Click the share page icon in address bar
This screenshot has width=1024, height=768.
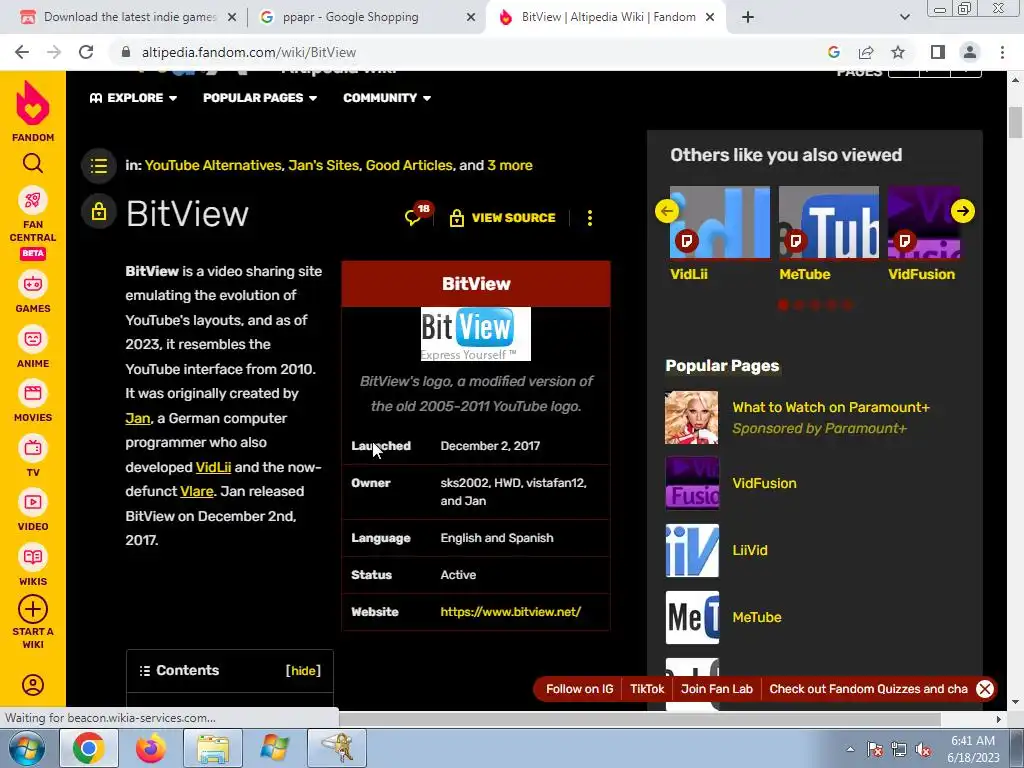(x=866, y=52)
